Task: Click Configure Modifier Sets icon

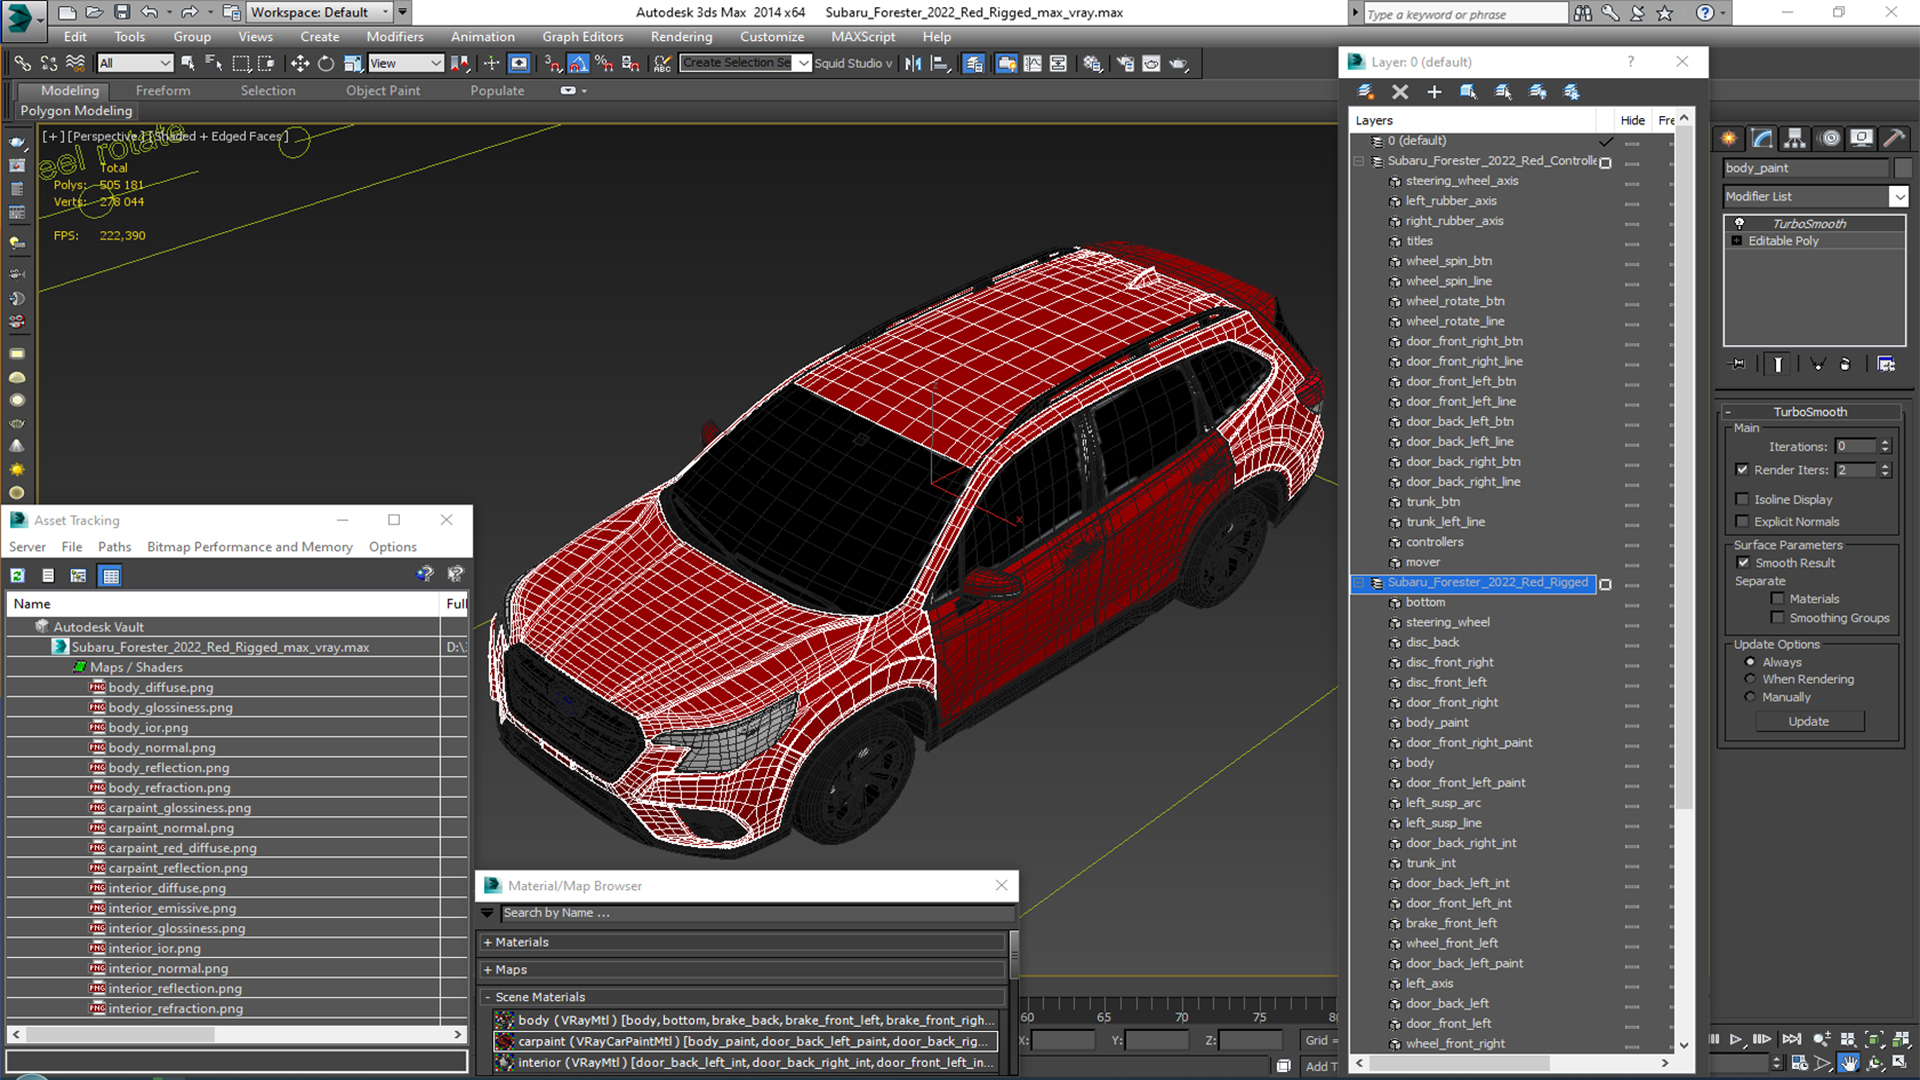Action: point(1886,364)
